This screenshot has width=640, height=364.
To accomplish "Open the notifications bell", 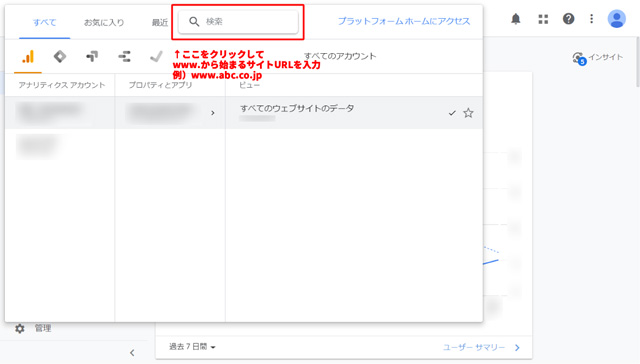I will coord(516,19).
